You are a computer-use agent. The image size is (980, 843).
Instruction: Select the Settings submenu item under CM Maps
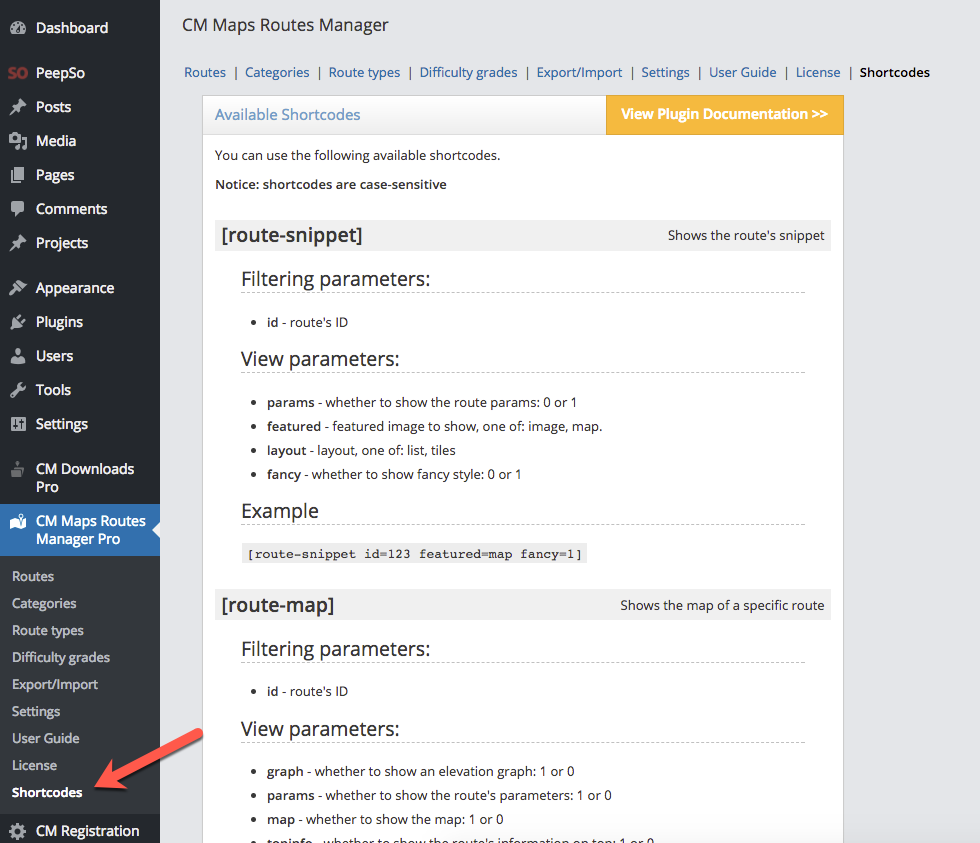[x=36, y=711]
